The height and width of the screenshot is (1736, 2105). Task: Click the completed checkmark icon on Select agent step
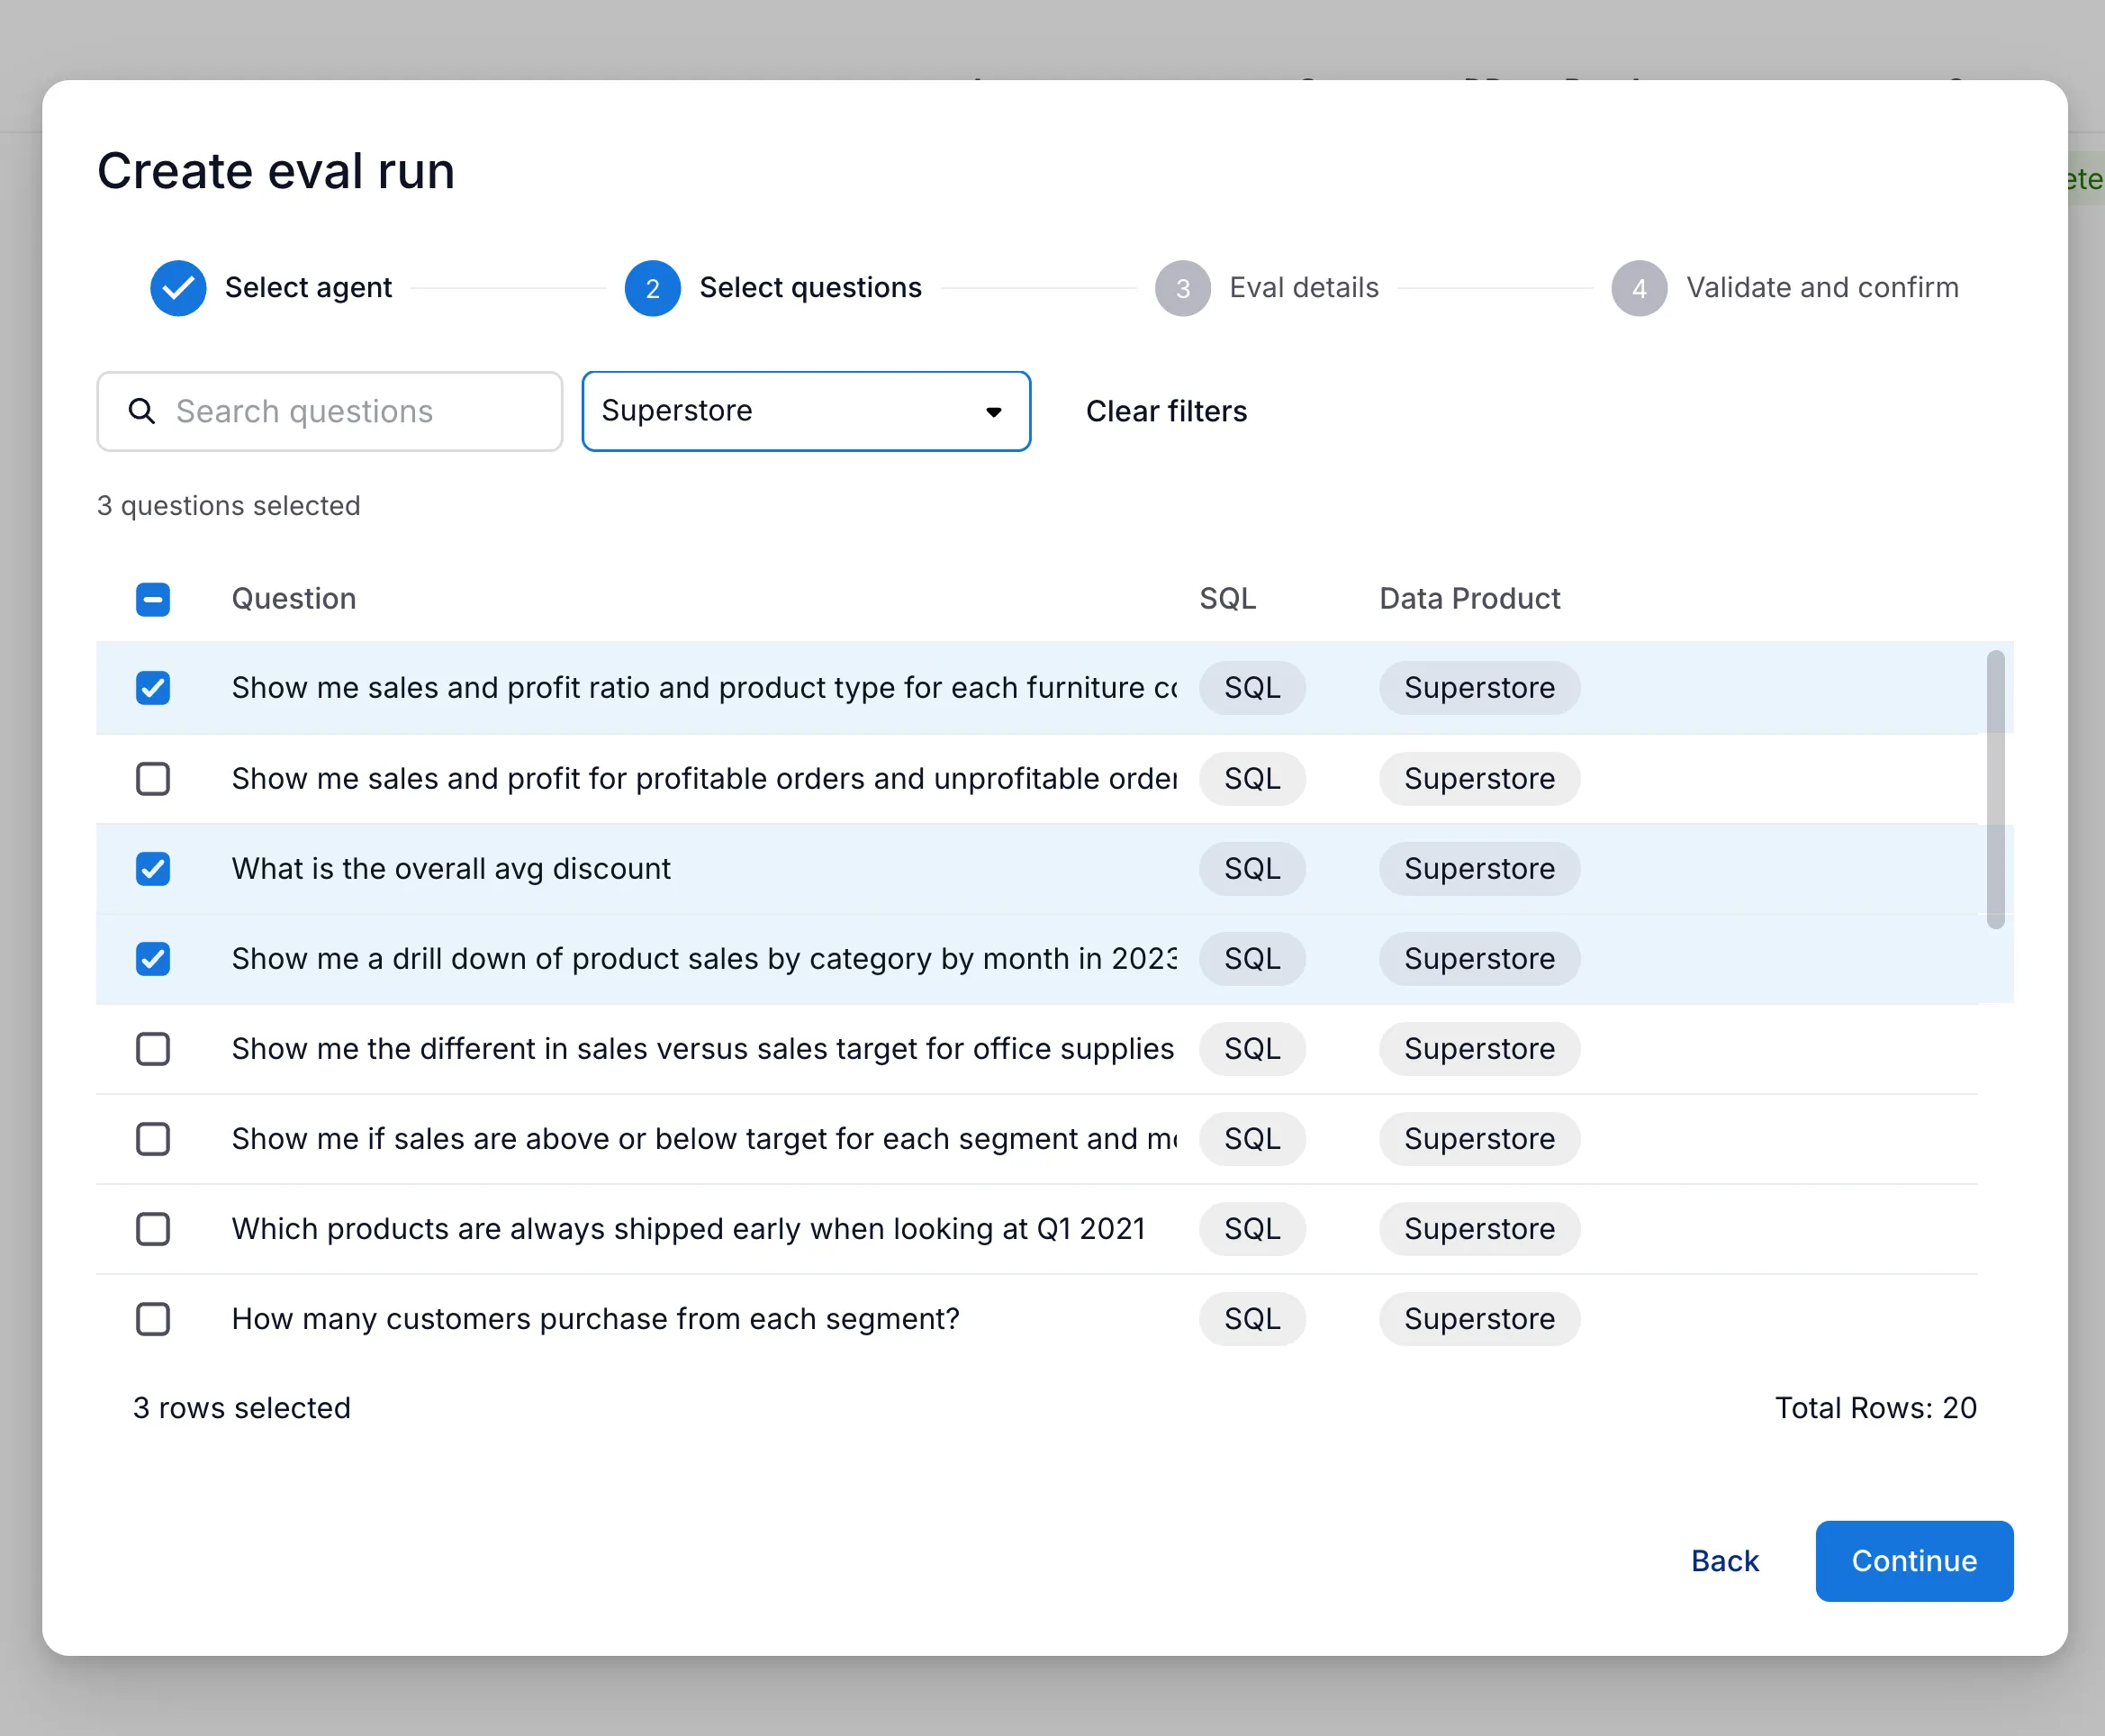178,288
